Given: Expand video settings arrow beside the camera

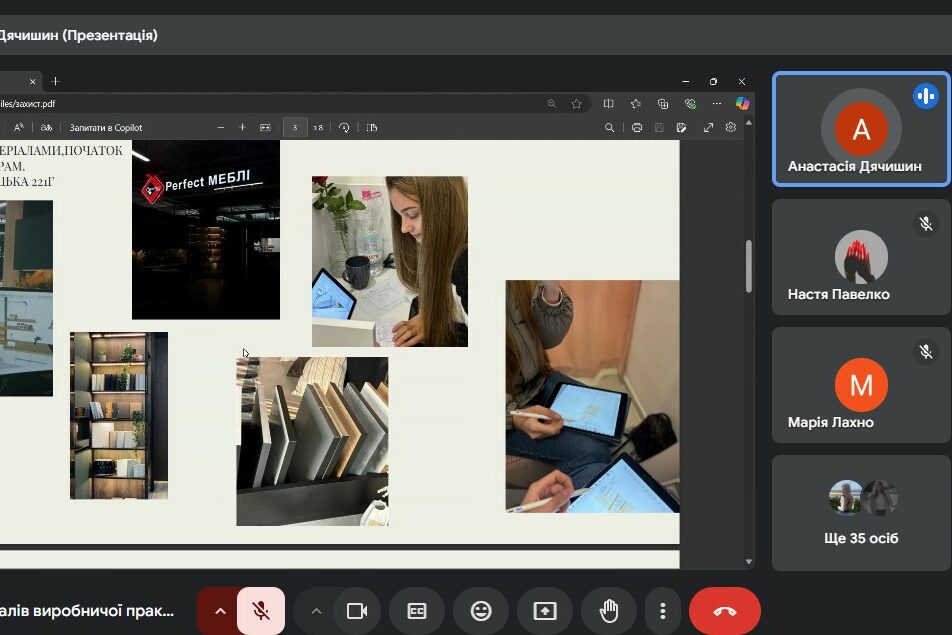Looking at the screenshot, I should [x=316, y=611].
